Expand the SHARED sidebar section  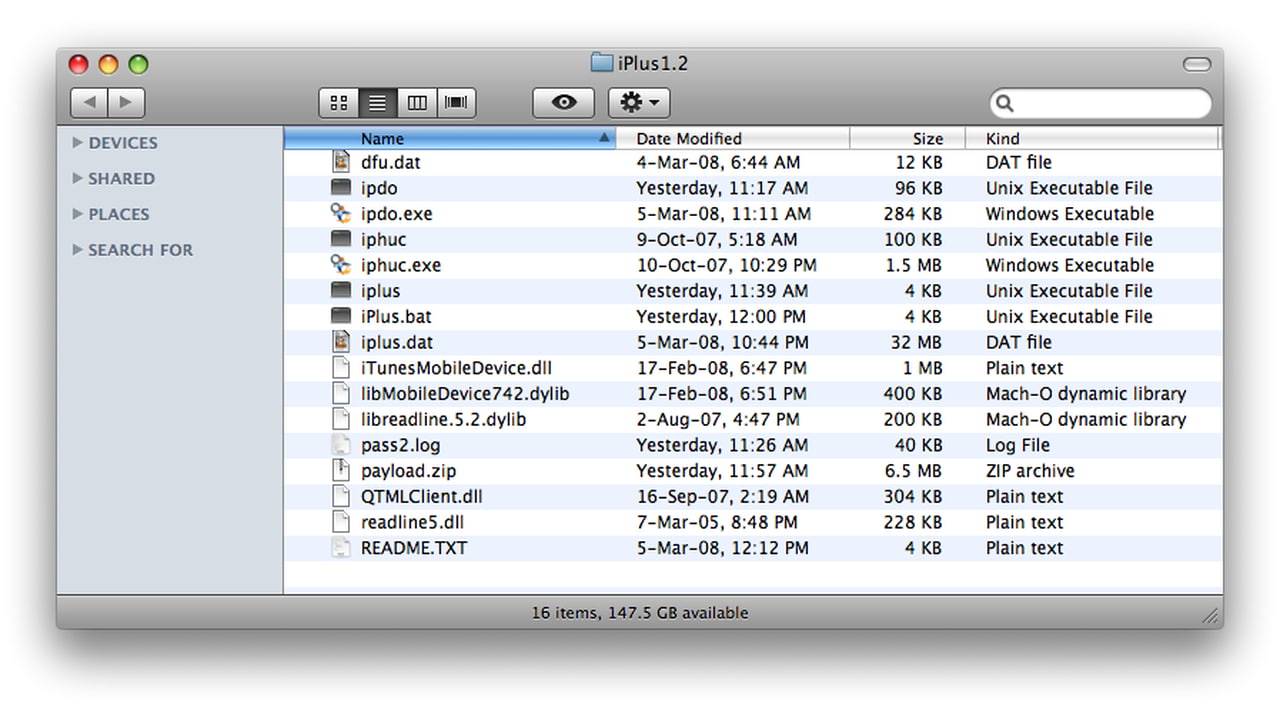click(x=78, y=178)
